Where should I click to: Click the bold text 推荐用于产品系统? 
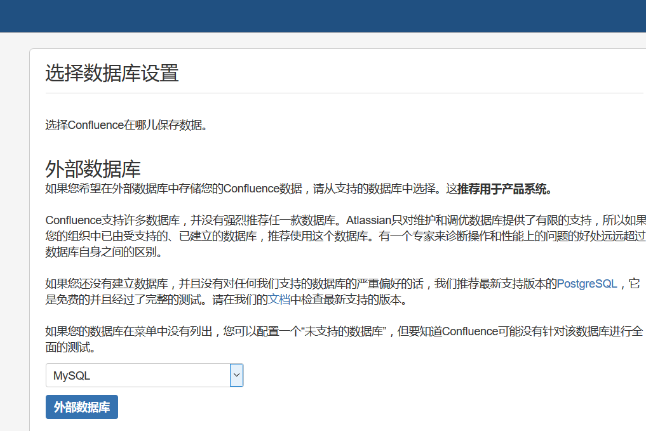pyautogui.click(x=502, y=189)
